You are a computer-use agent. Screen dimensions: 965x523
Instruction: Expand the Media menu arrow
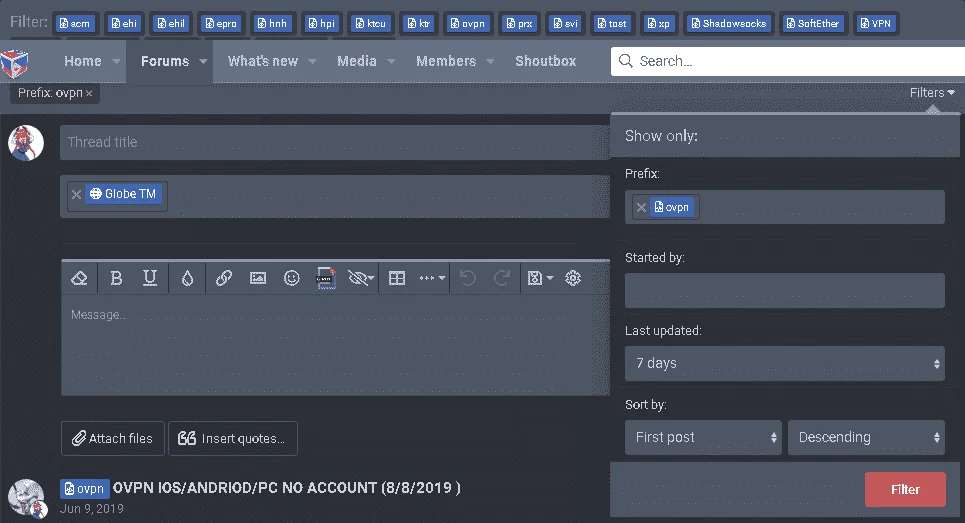pos(391,62)
